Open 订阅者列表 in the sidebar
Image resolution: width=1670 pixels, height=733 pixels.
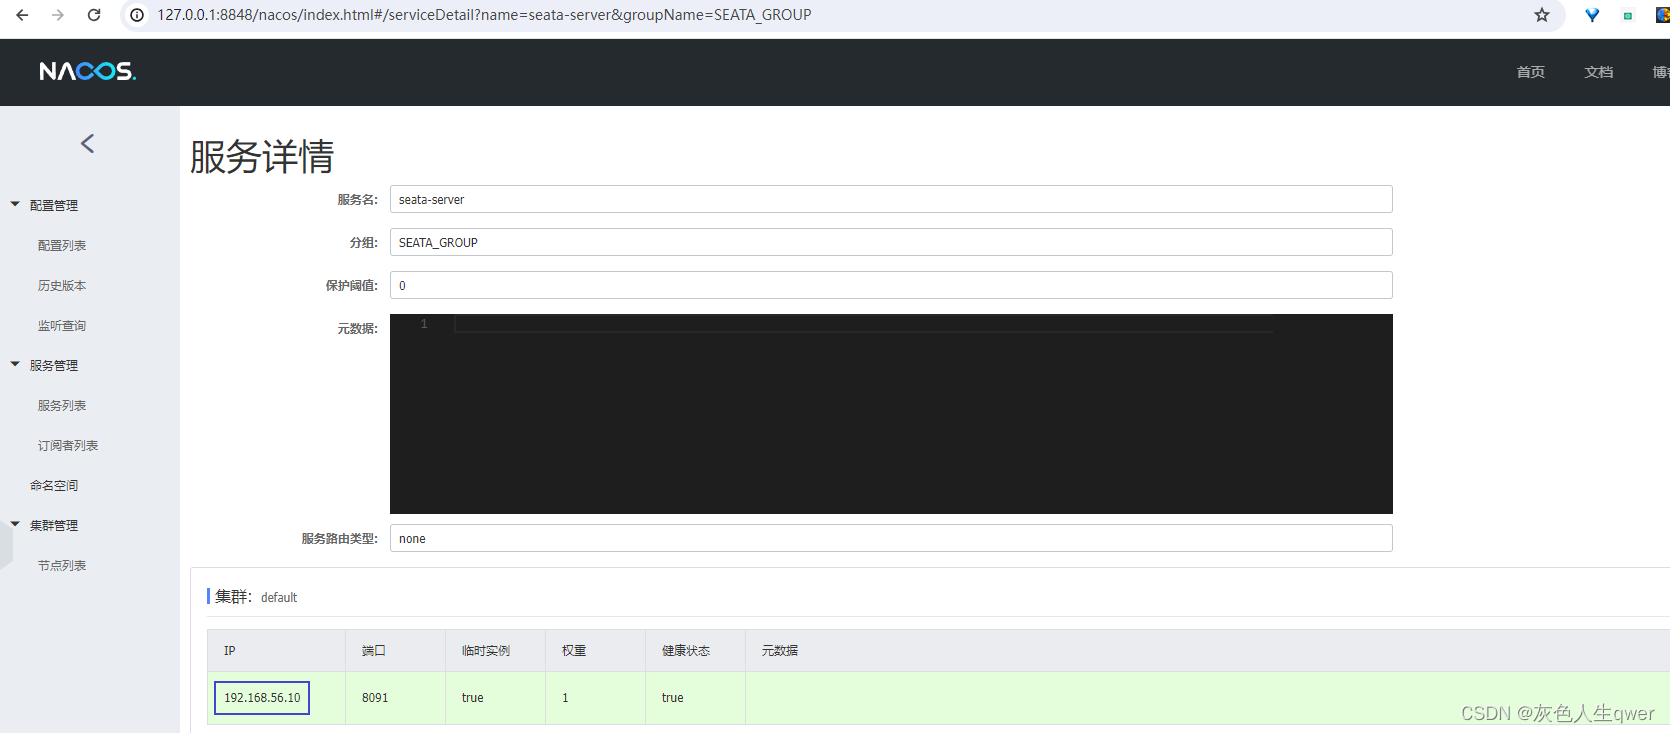coord(68,445)
